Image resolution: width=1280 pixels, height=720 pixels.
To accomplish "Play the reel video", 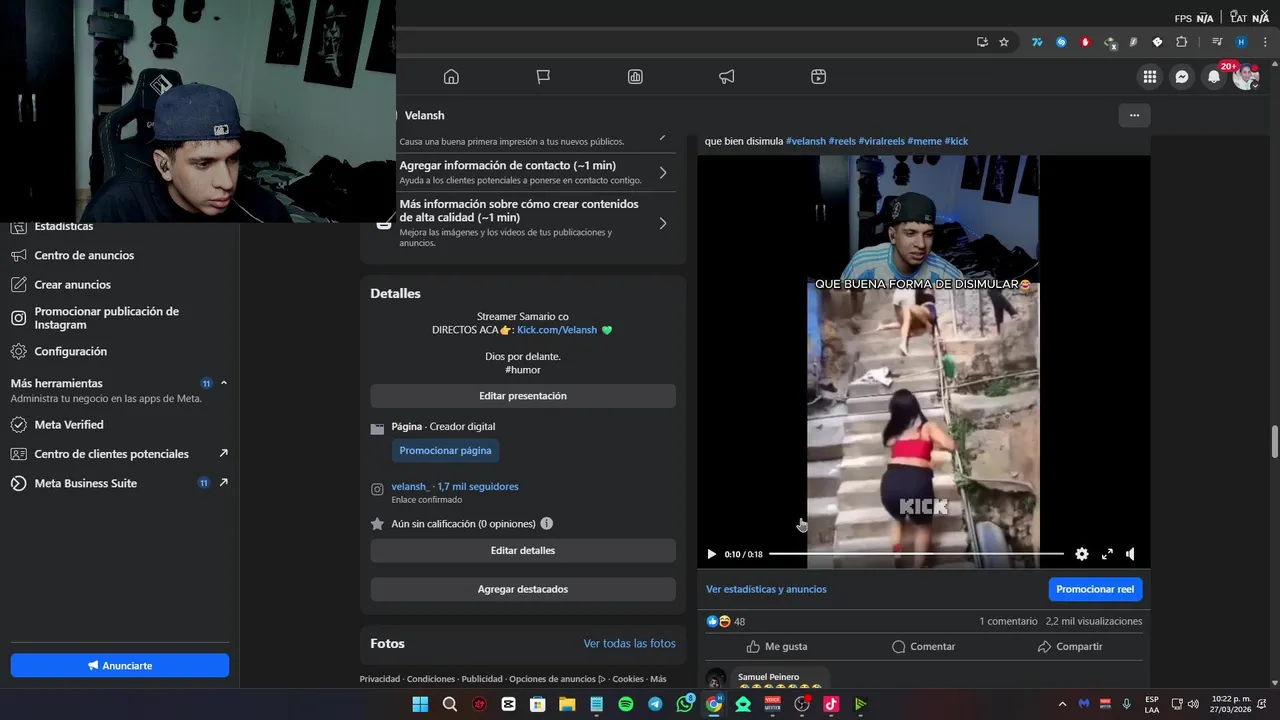I will pyautogui.click(x=712, y=554).
